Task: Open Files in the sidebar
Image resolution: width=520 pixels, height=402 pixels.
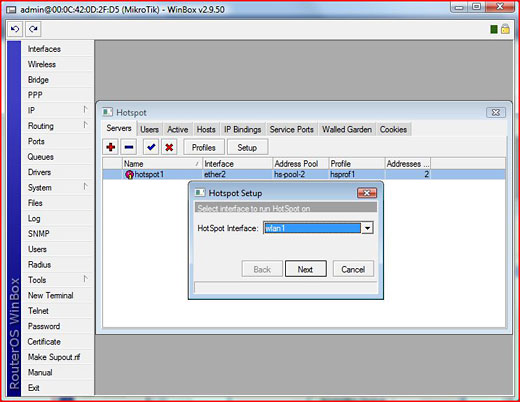Action: coord(35,203)
